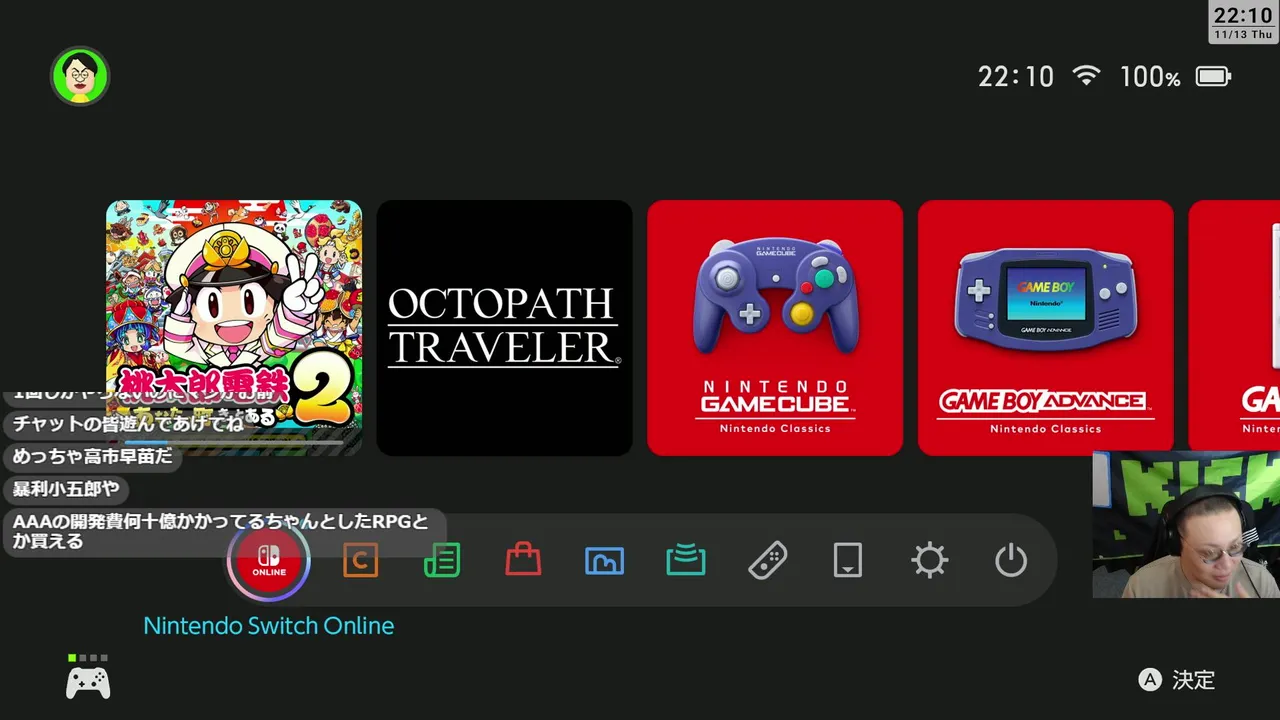
Task: Select the Nintendo Switch Online icon
Action: [x=269, y=561]
